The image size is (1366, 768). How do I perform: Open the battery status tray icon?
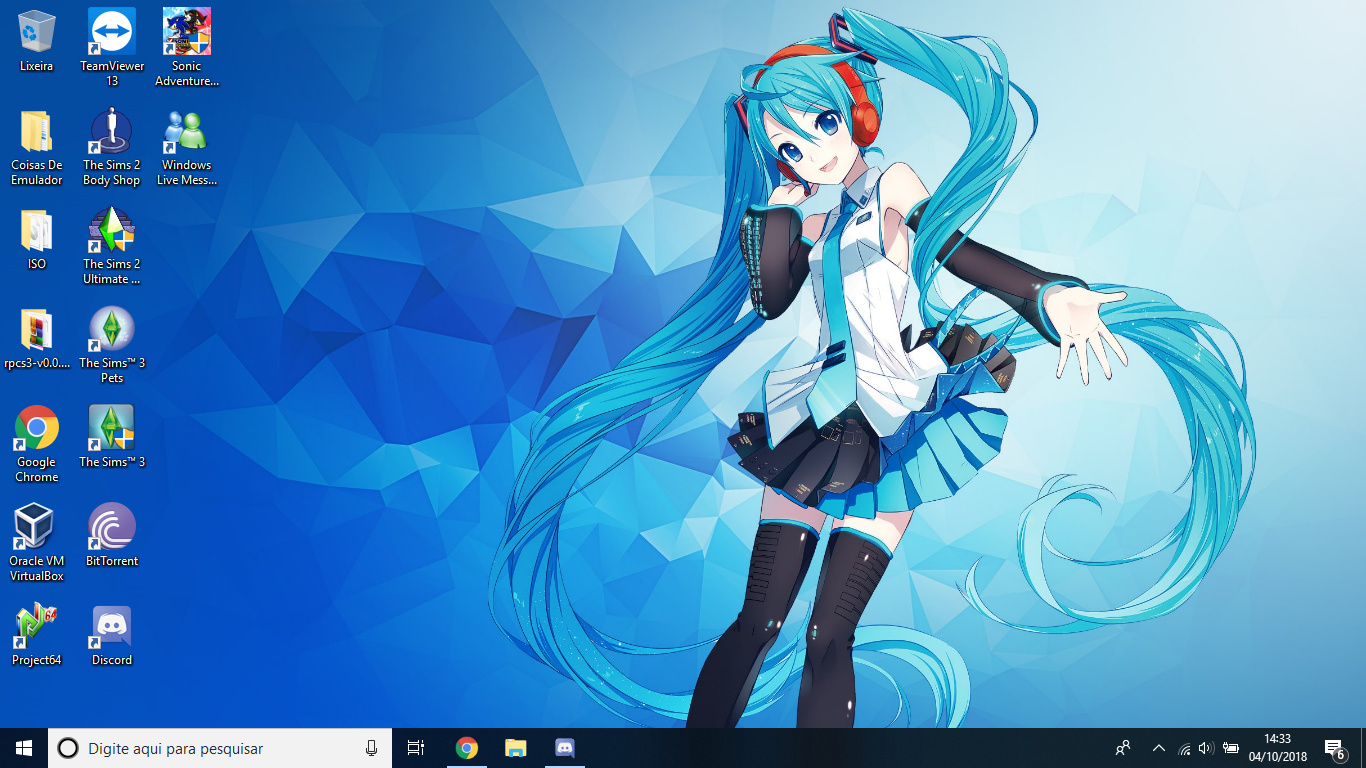(1231, 748)
